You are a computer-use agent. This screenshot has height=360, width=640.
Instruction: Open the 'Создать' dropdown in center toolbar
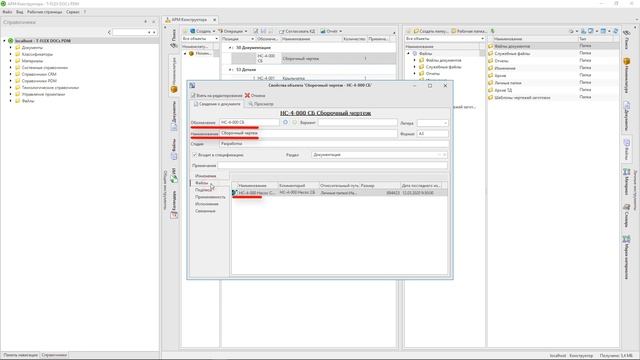pos(203,31)
